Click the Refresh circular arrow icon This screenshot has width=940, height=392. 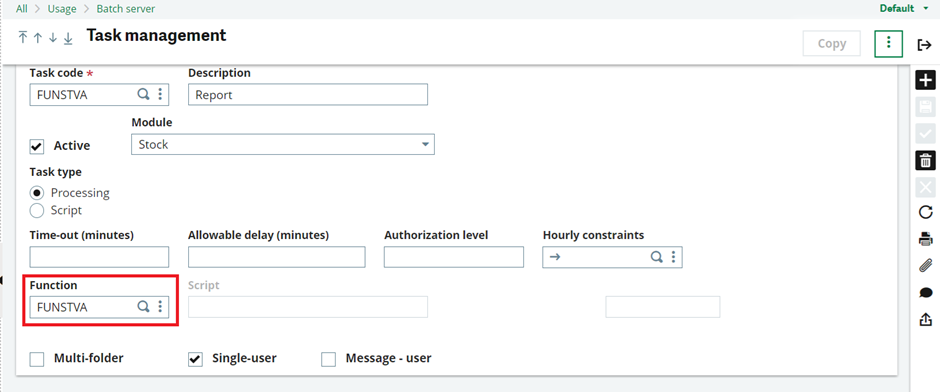click(926, 212)
